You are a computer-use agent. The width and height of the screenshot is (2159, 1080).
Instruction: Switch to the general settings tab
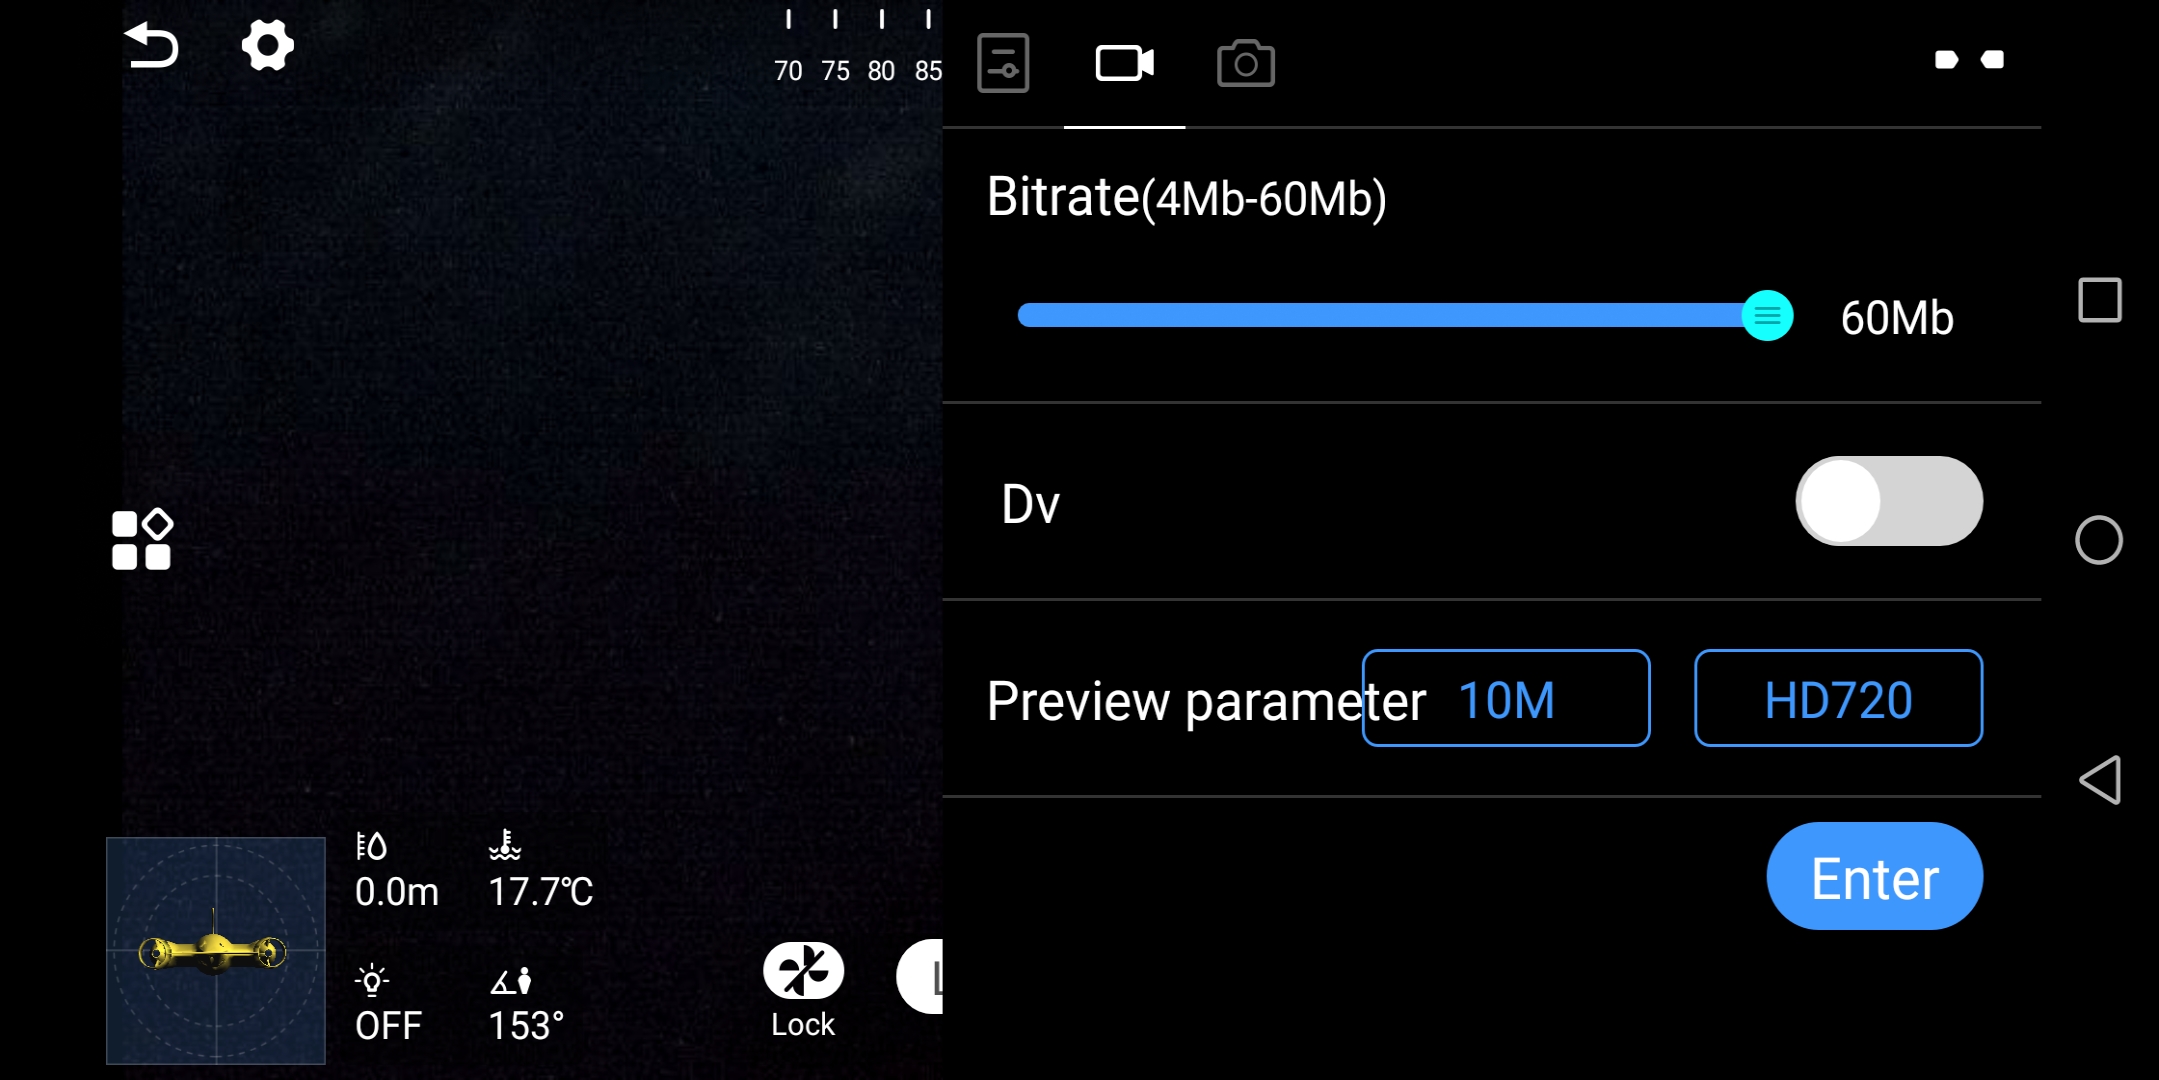(1003, 63)
